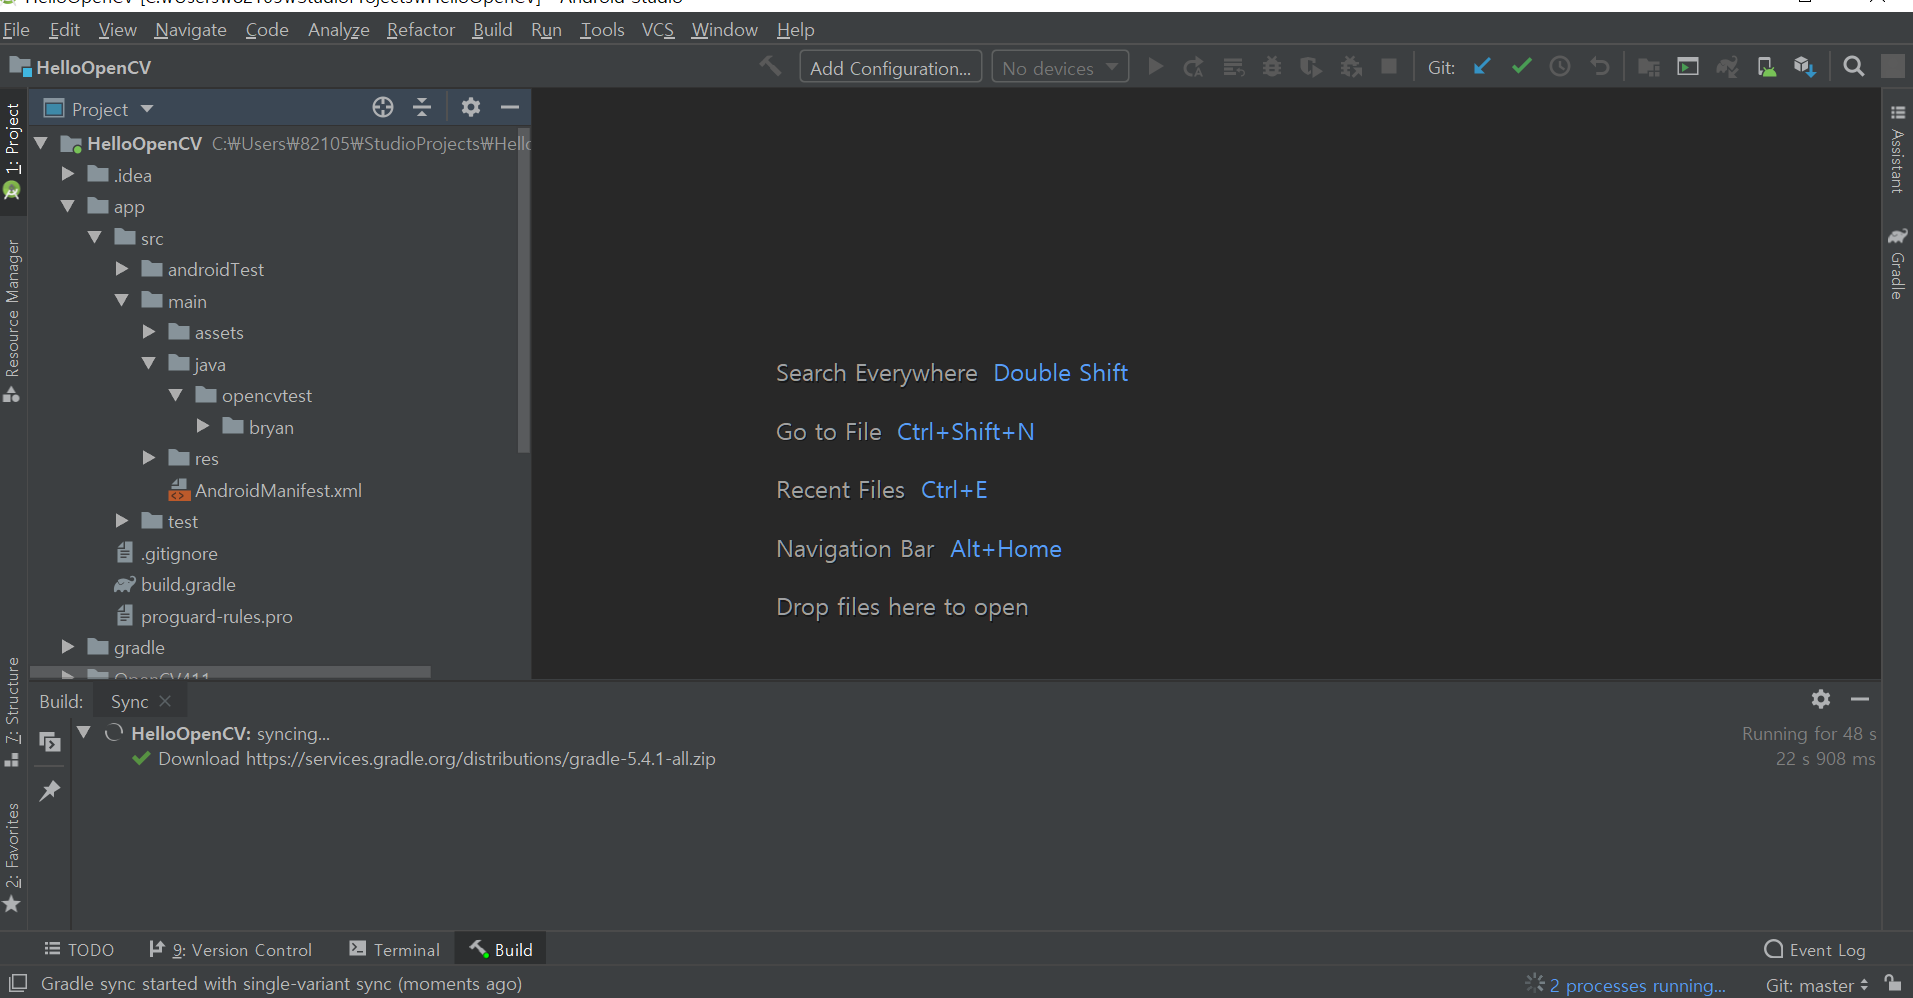Open the Project Structure icon
Screen dimensions: 1913x998
point(1649,67)
